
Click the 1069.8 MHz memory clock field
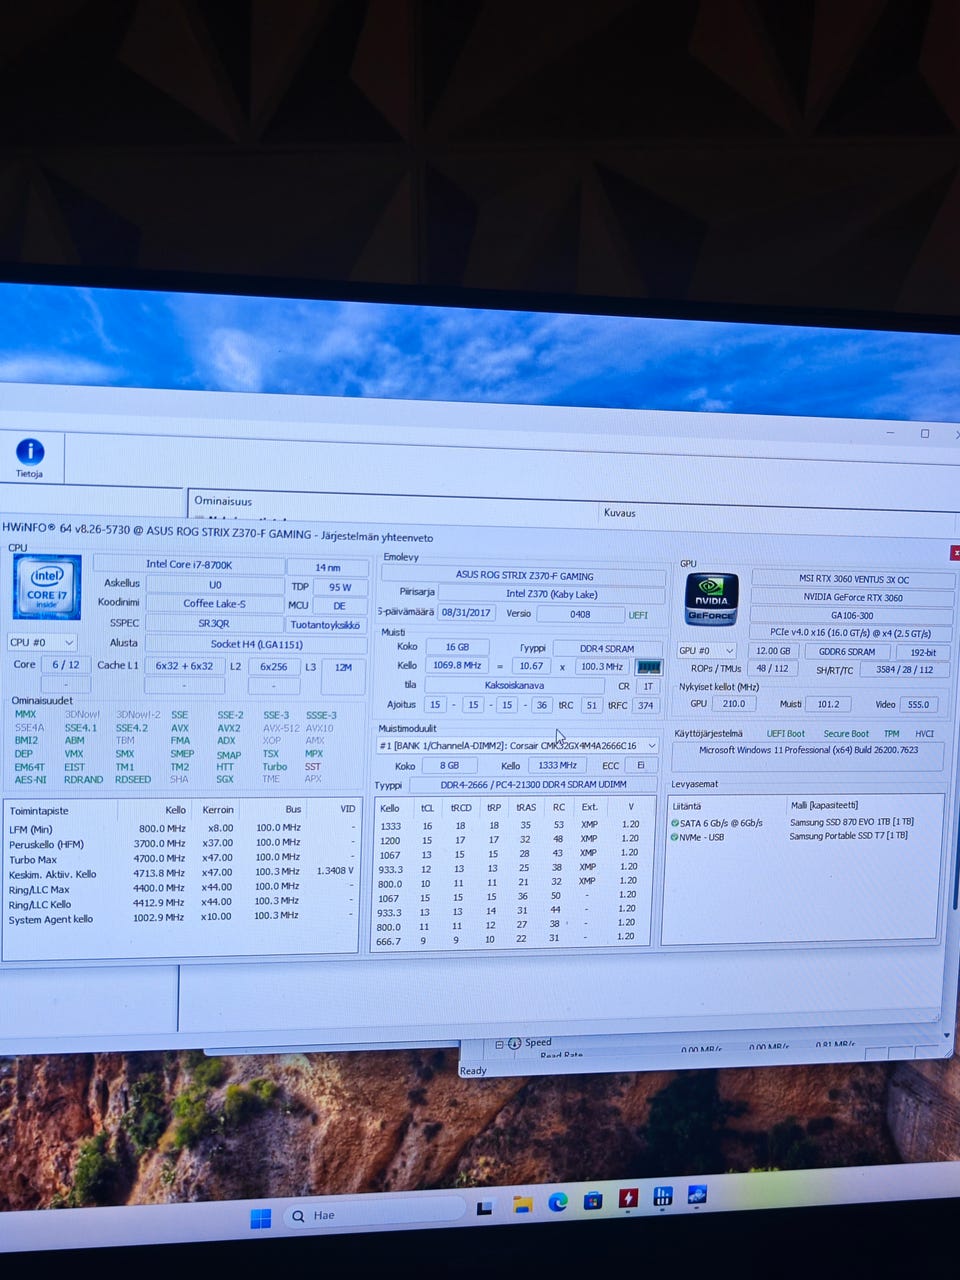(x=457, y=665)
